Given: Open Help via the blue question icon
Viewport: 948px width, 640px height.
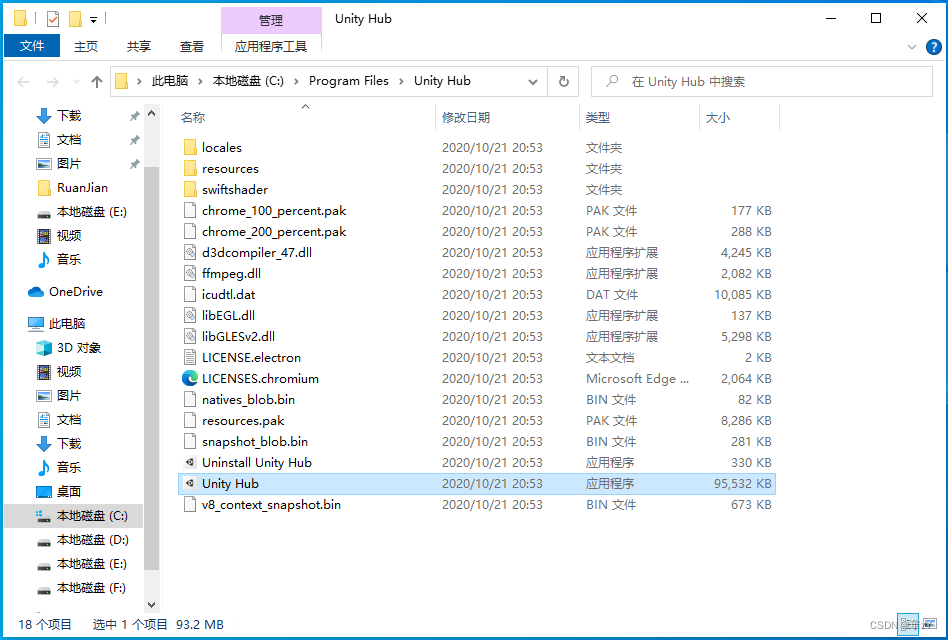Looking at the screenshot, I should tap(933, 47).
